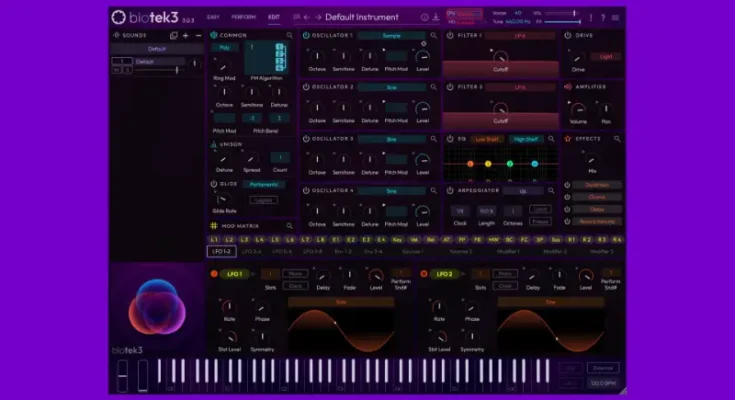Click the Poly voice mode button
The width and height of the screenshot is (735, 400).
(x=225, y=46)
